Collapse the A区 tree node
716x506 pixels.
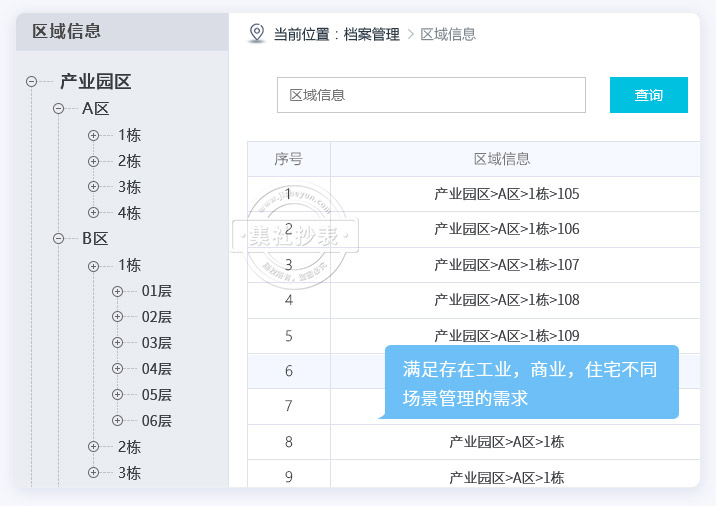(58, 108)
